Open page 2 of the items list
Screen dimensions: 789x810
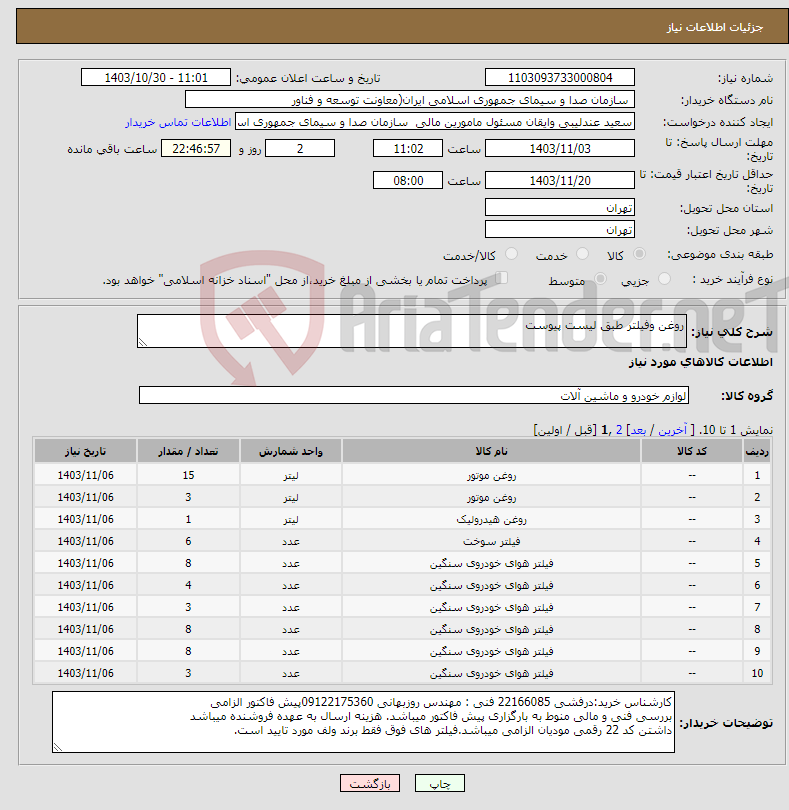pyautogui.click(x=619, y=430)
